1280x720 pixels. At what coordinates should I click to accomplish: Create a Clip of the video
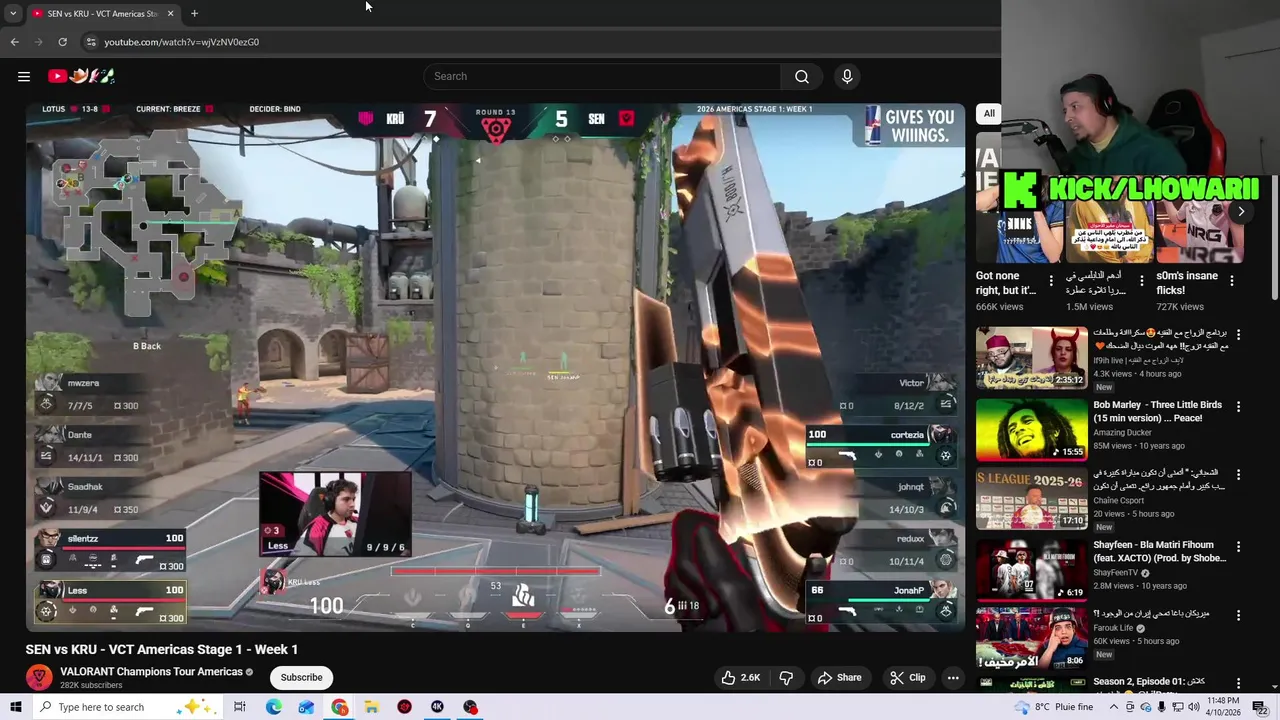click(x=908, y=677)
